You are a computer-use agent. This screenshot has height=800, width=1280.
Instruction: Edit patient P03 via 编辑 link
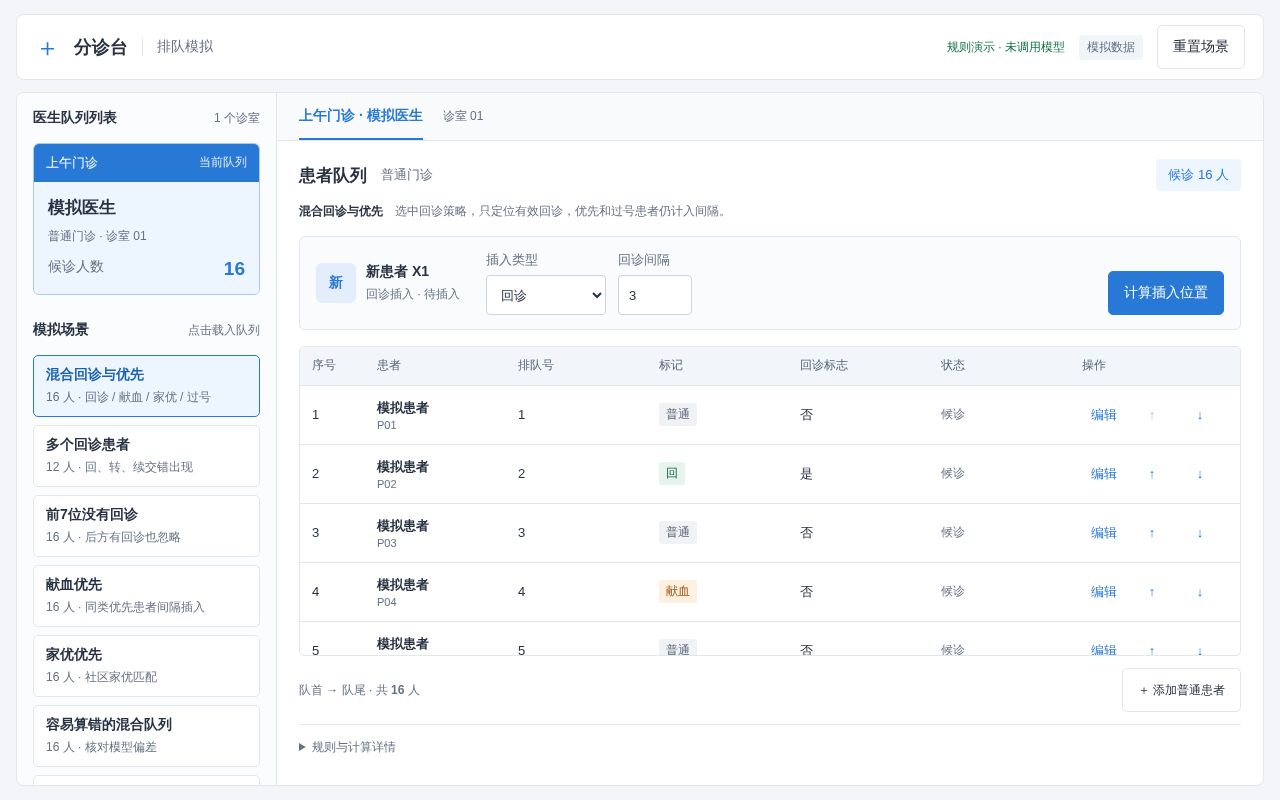coord(1104,533)
